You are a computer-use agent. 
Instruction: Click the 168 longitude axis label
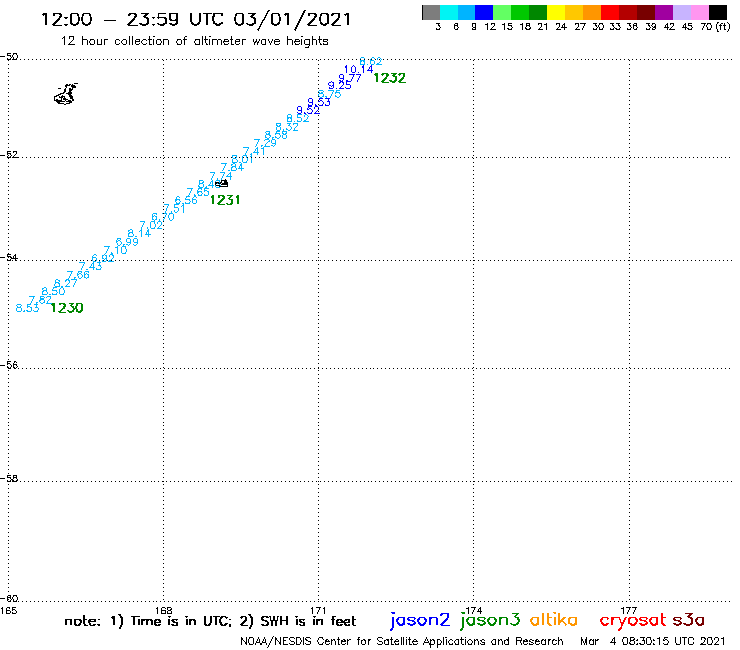(x=164, y=610)
